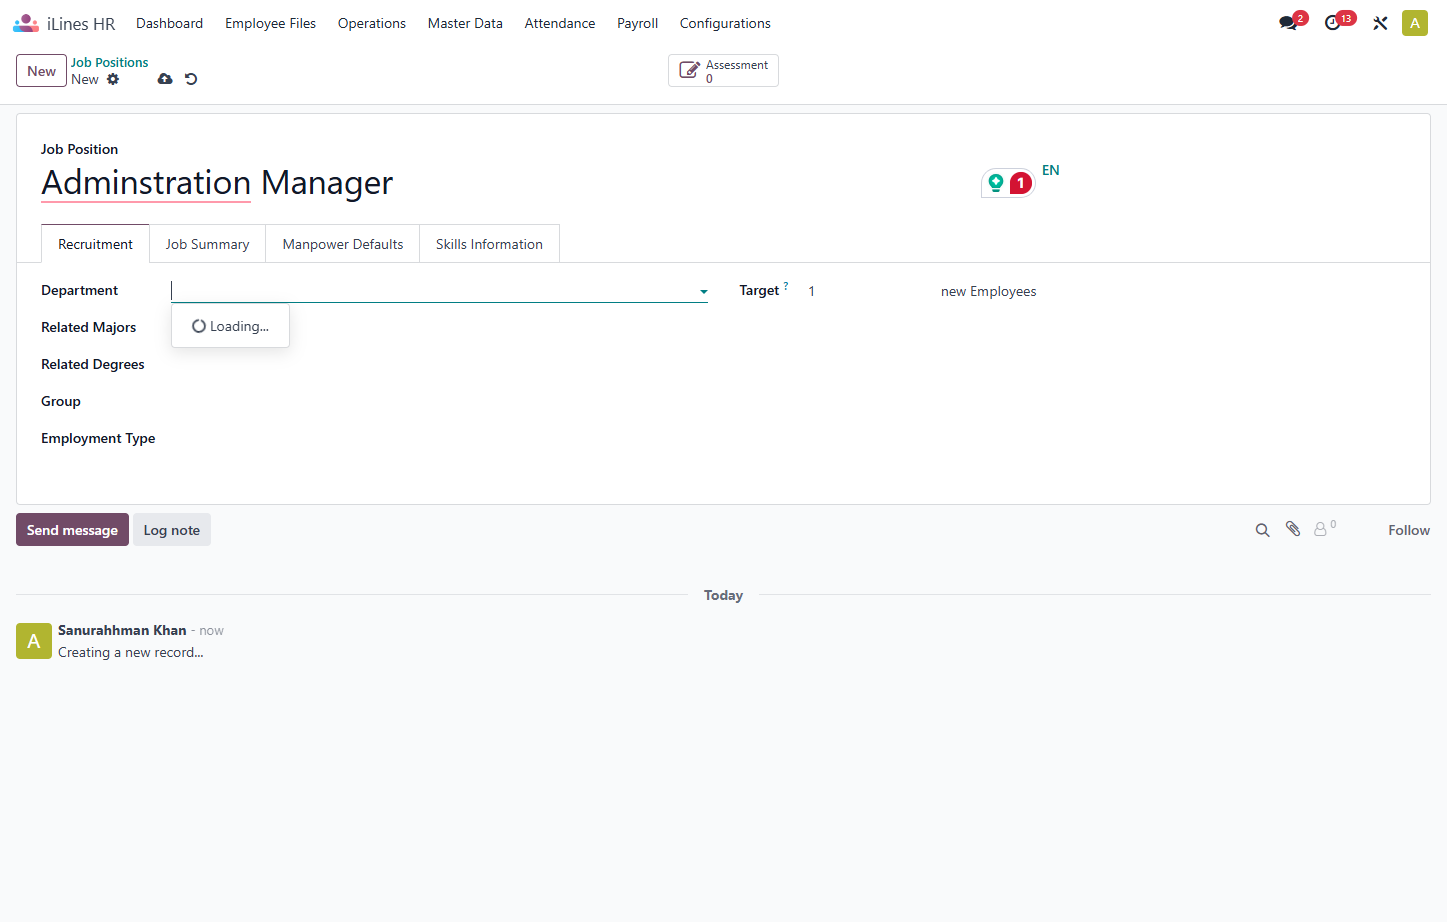Click the 'Sanurahhman Khan' author name
Screen dimensions: 1447x922
click(122, 630)
